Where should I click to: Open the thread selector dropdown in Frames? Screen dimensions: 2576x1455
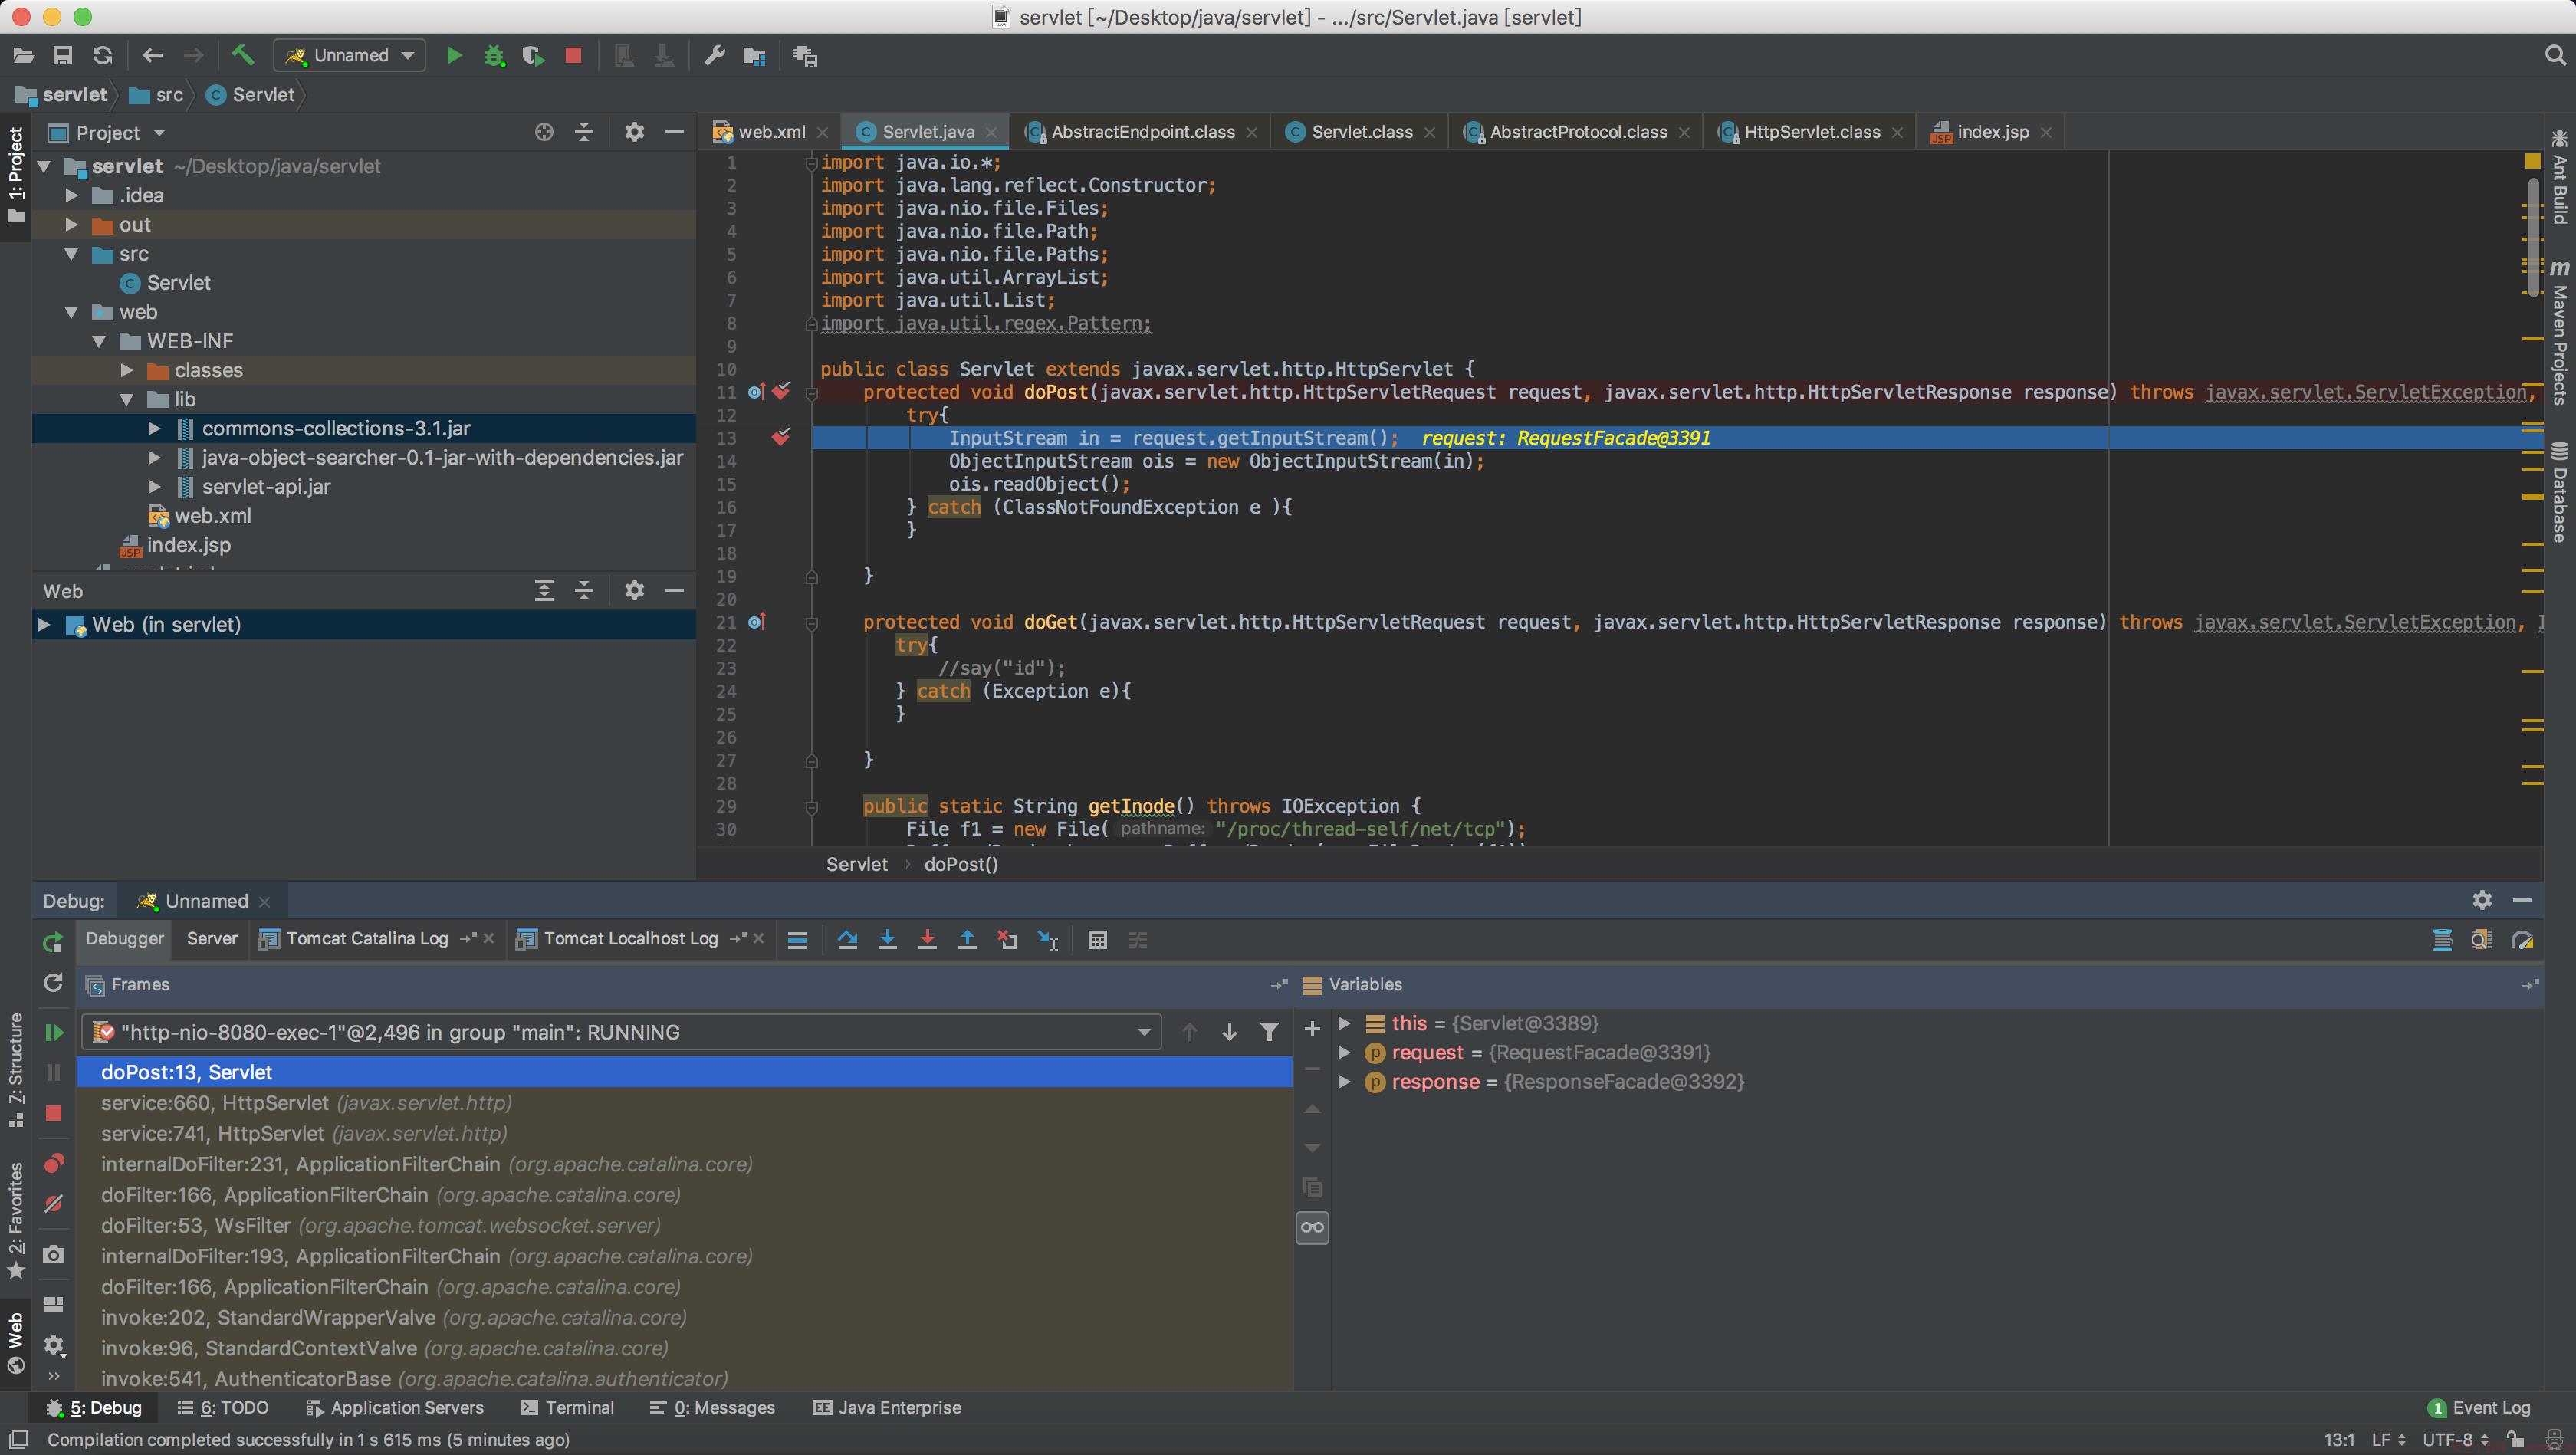(x=1144, y=1032)
